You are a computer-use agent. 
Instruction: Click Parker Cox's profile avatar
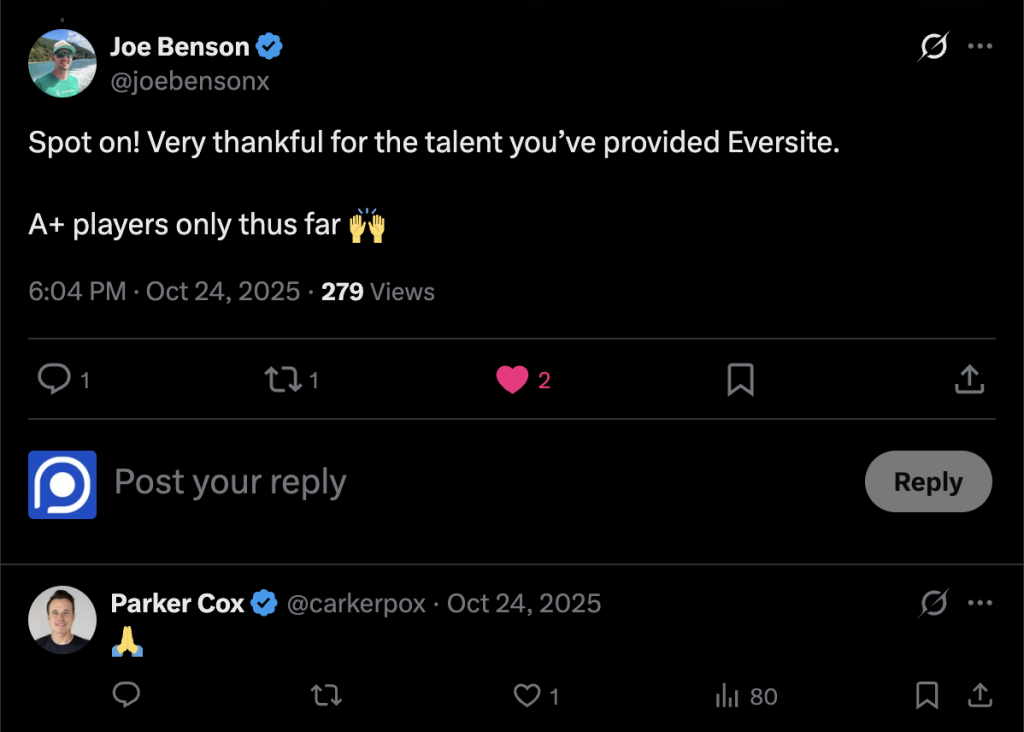(x=62, y=619)
